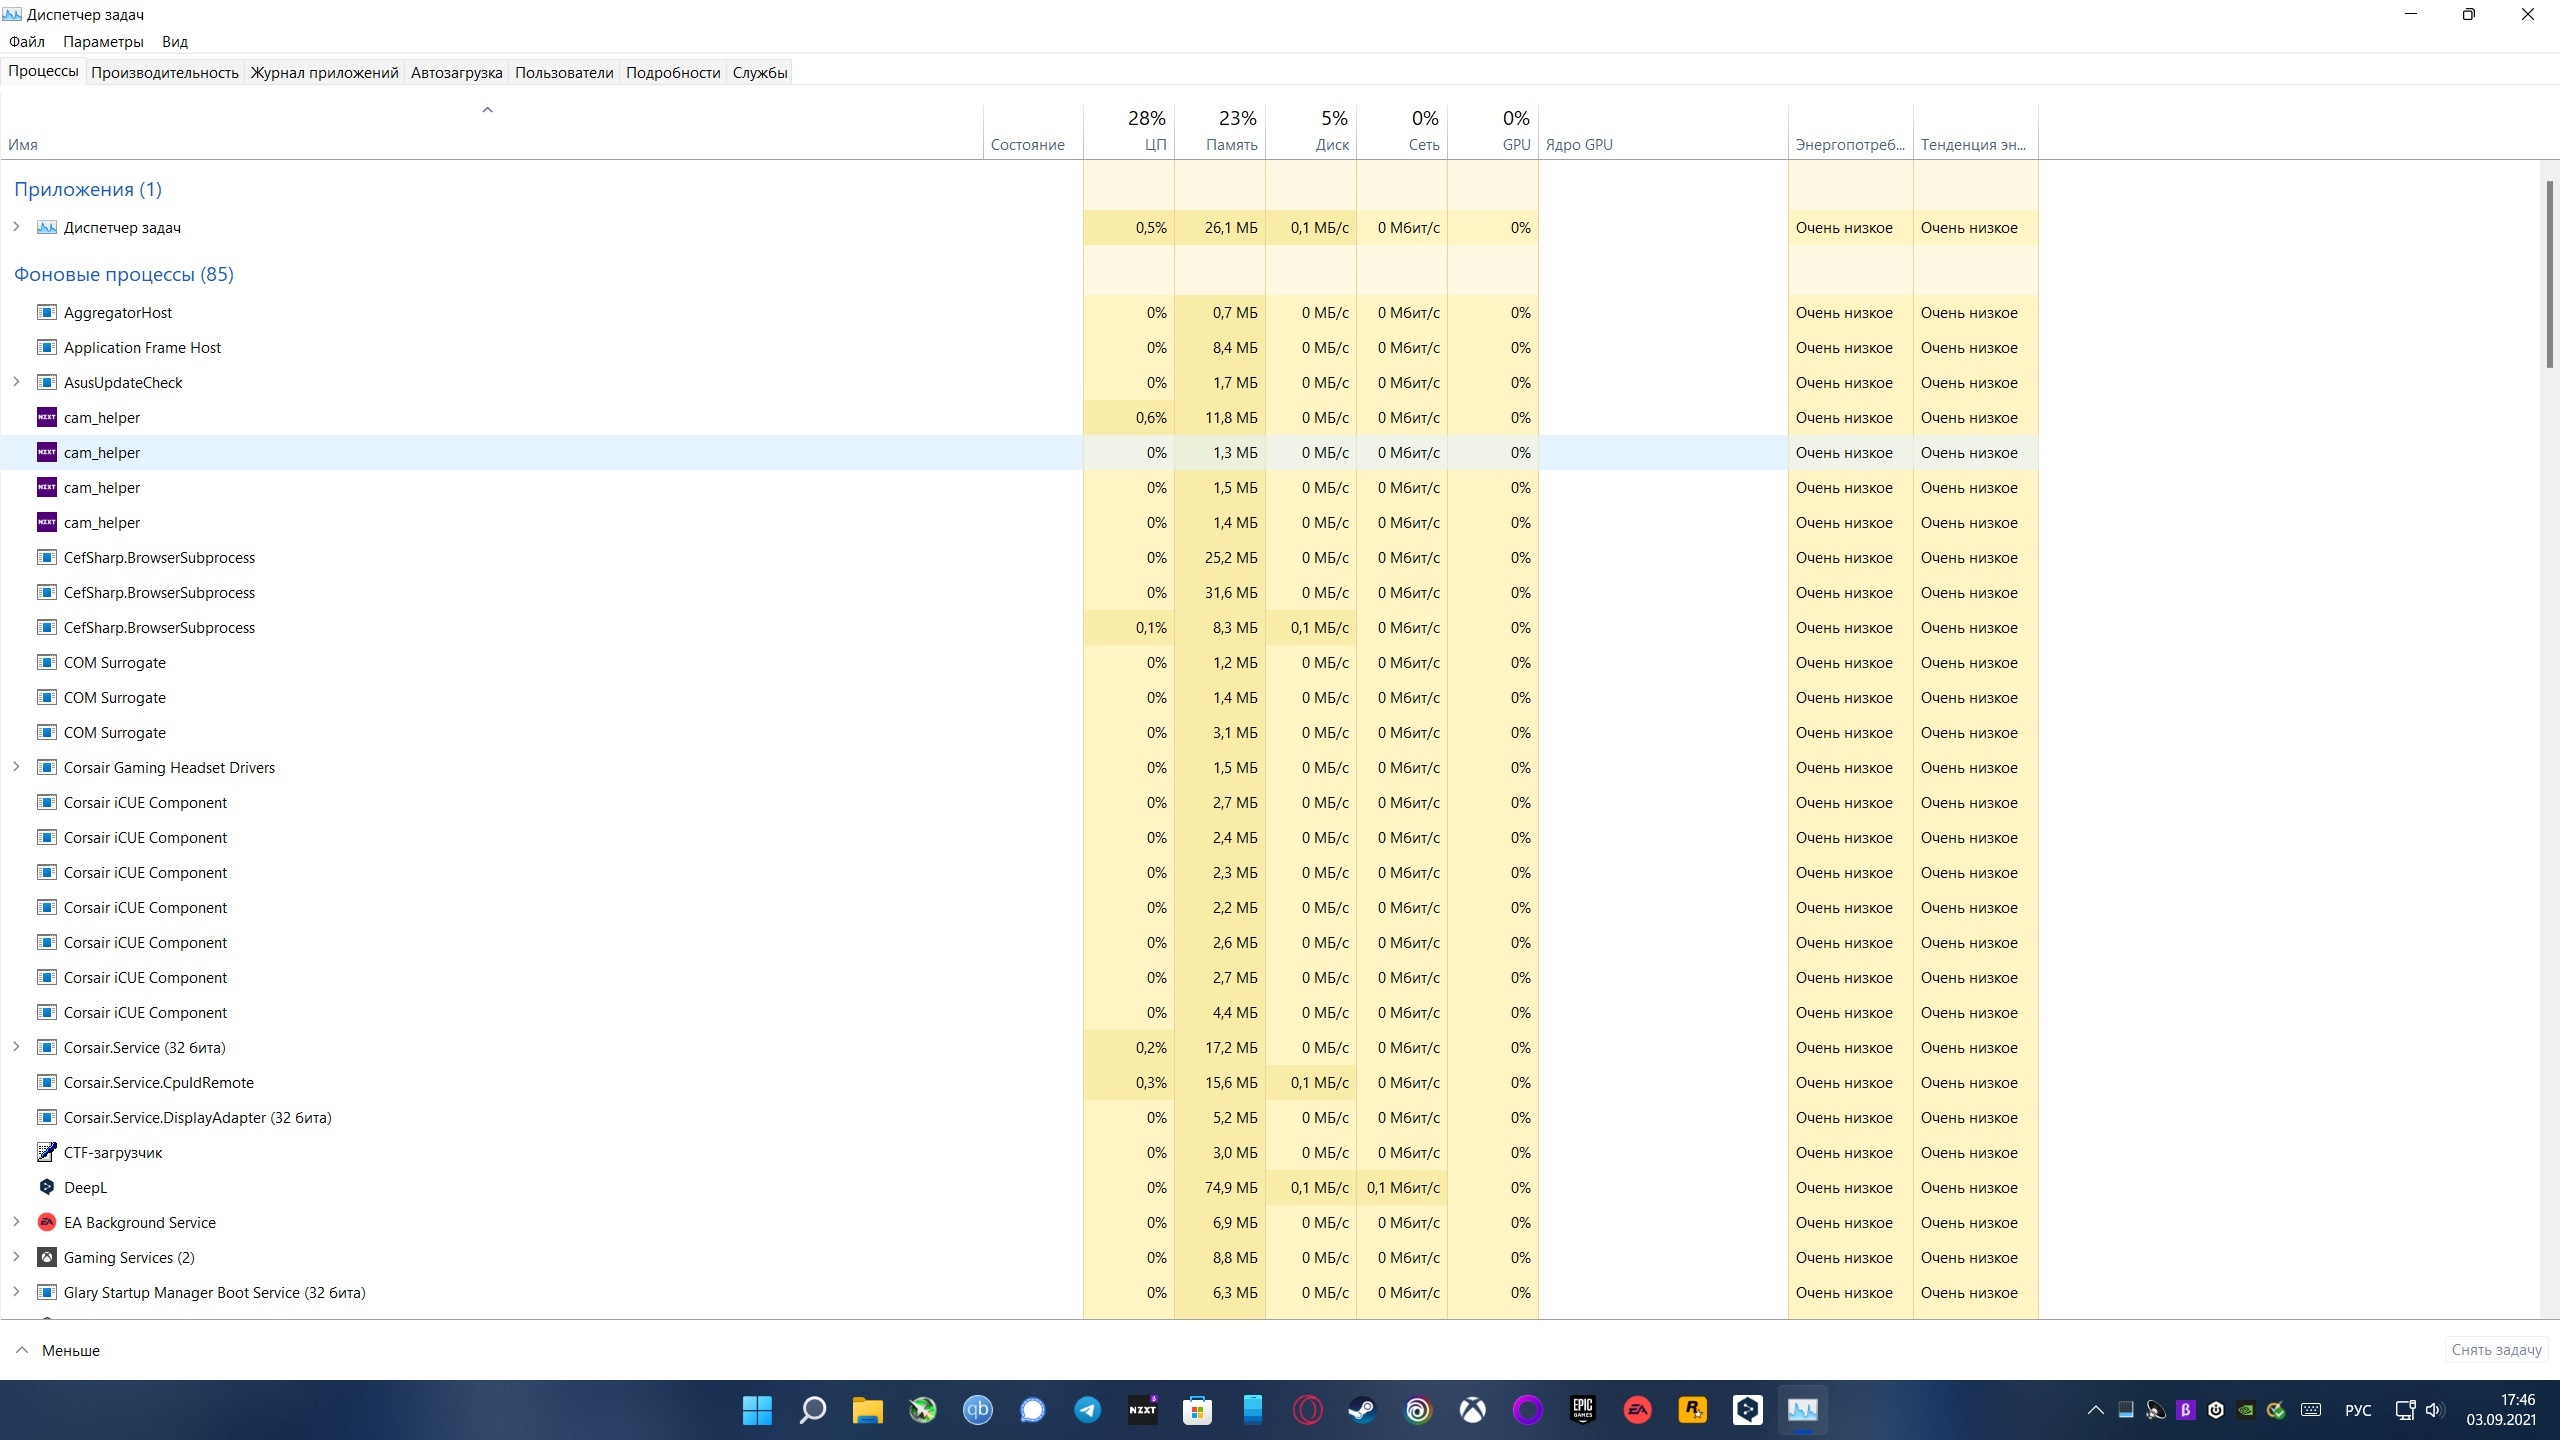Click the Фоновые процессы (85) heading
2560x1440 pixels.
pos(124,274)
